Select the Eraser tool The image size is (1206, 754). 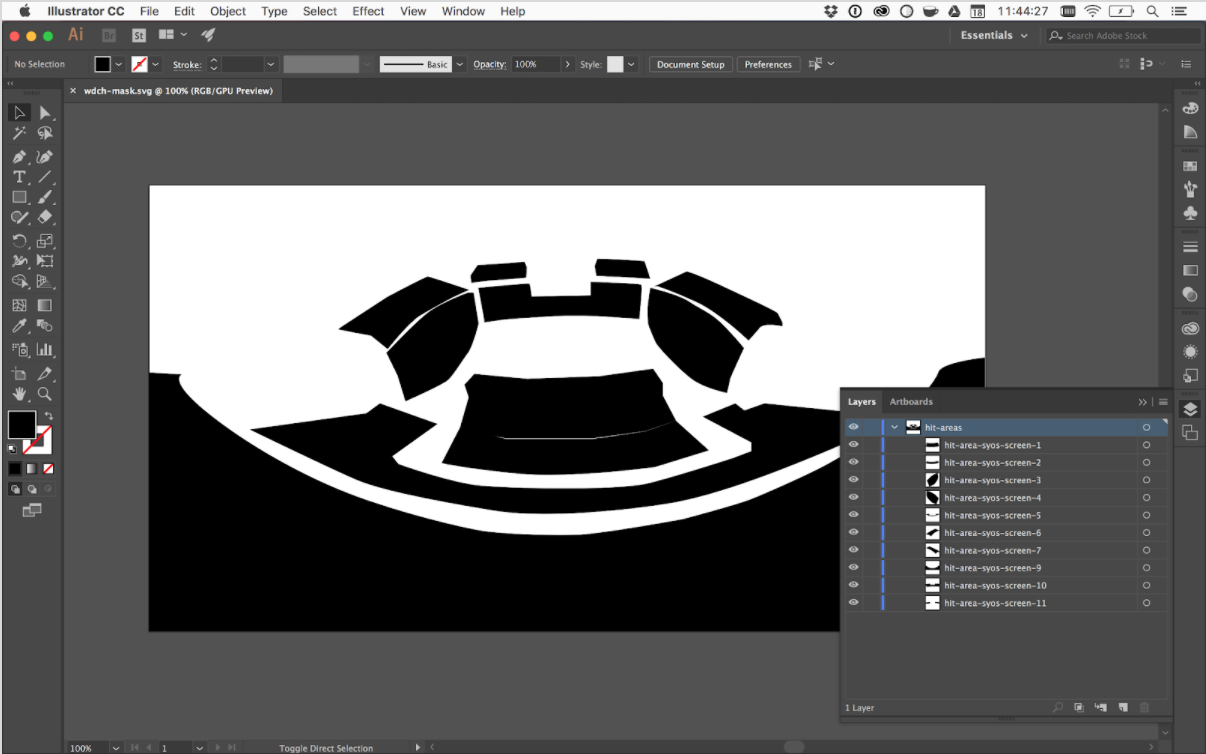(x=45, y=217)
